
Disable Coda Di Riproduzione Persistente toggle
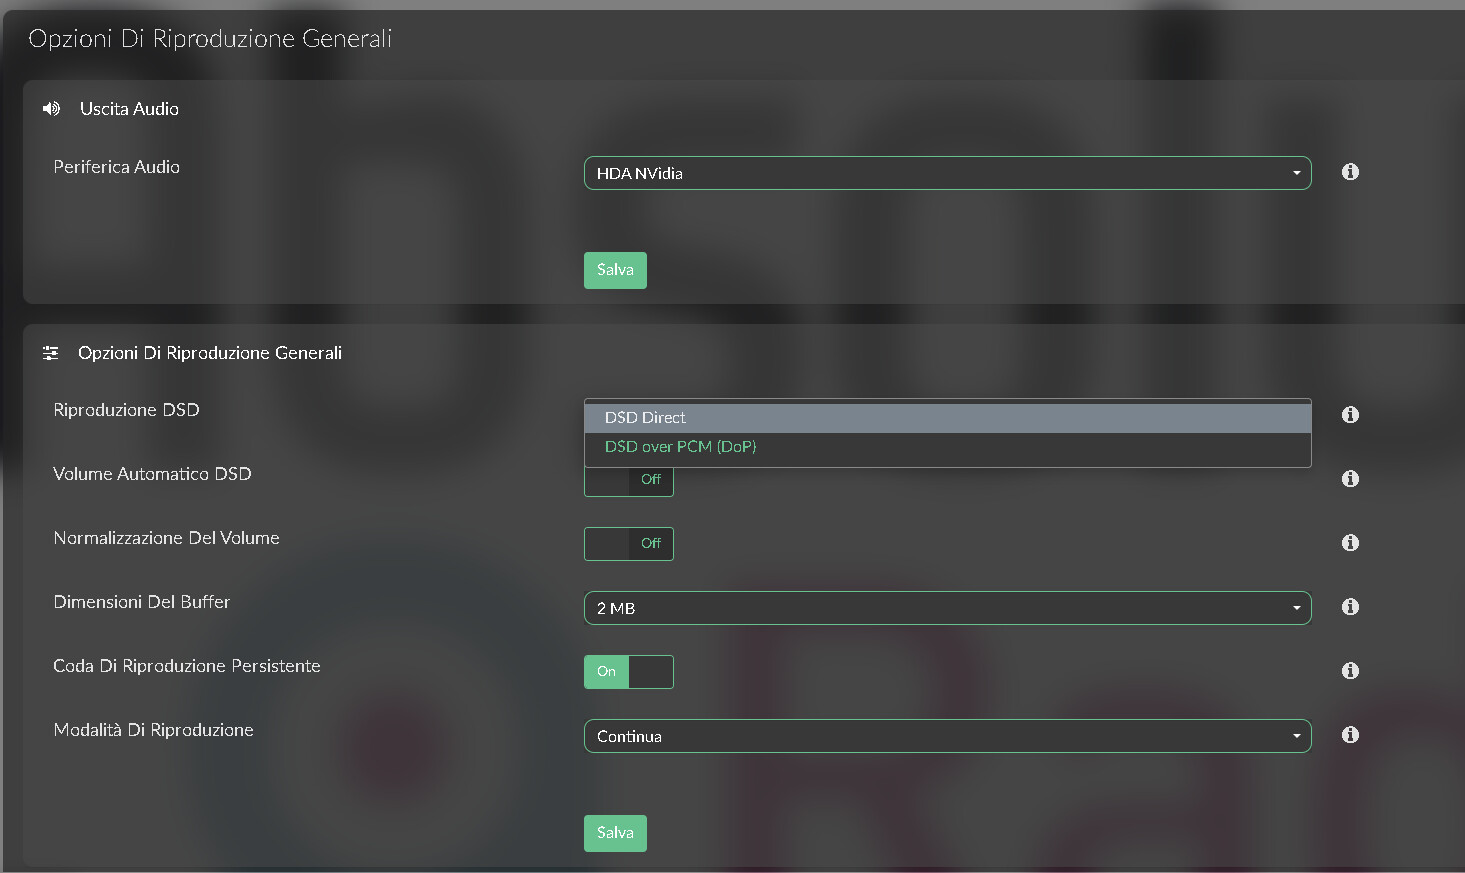629,672
